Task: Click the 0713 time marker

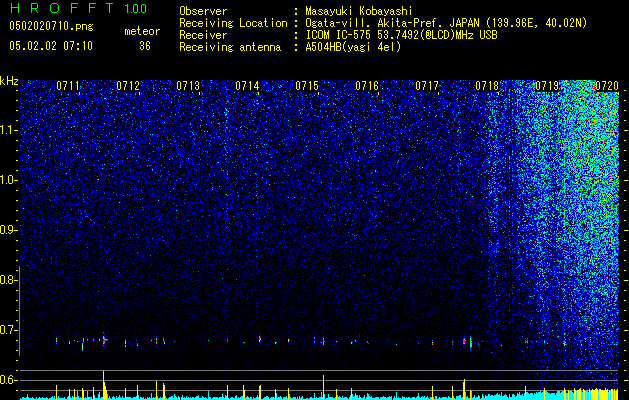Action: tap(188, 85)
